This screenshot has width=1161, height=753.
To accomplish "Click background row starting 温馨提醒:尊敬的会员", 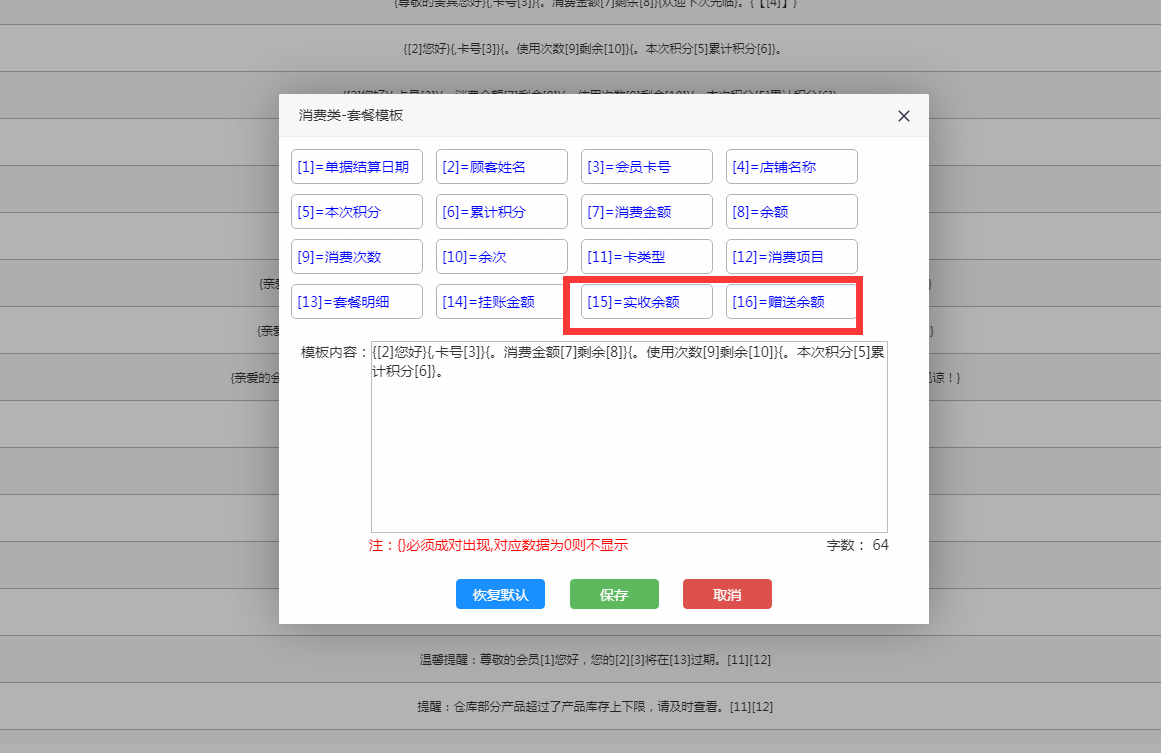I will click(x=595, y=660).
